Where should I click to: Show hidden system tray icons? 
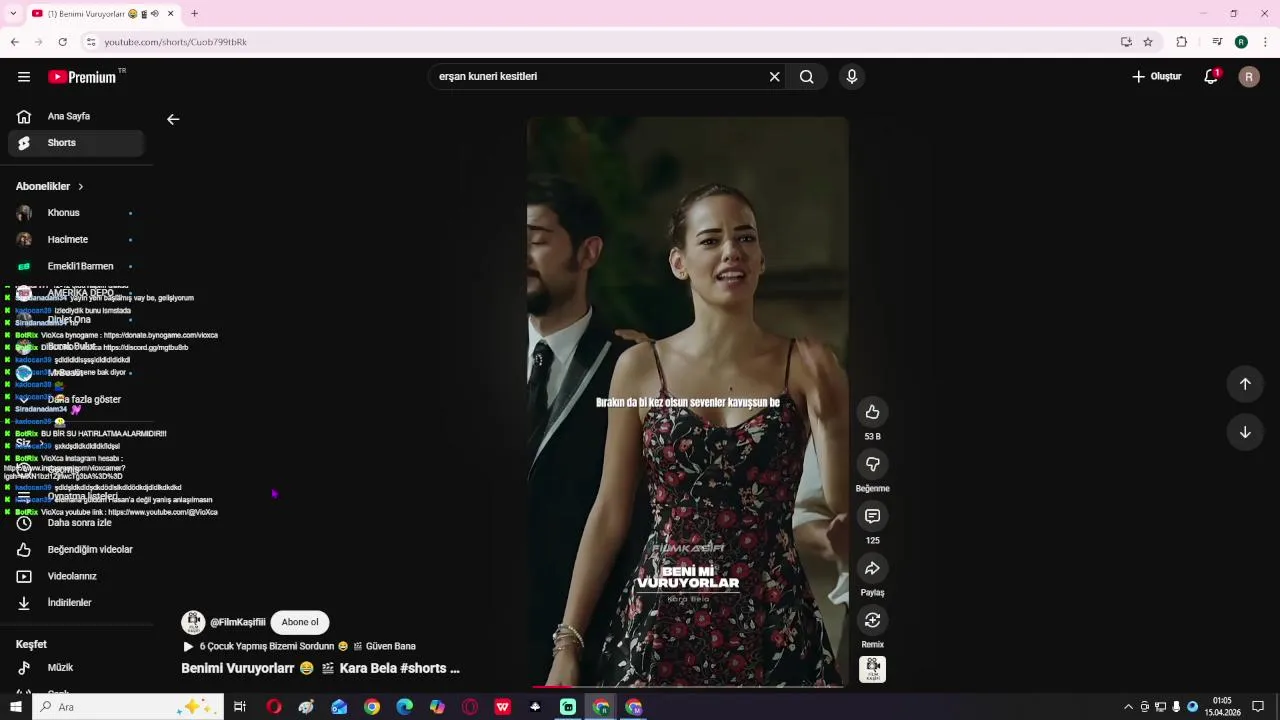(1128, 707)
